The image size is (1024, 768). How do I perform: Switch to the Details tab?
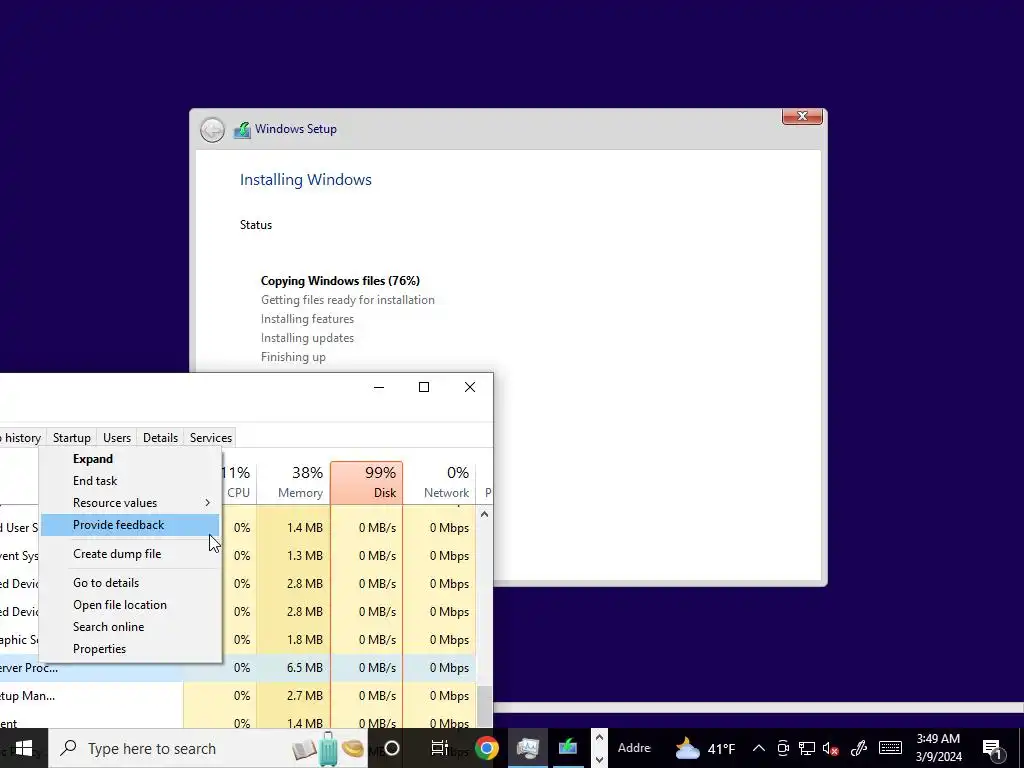point(161,438)
